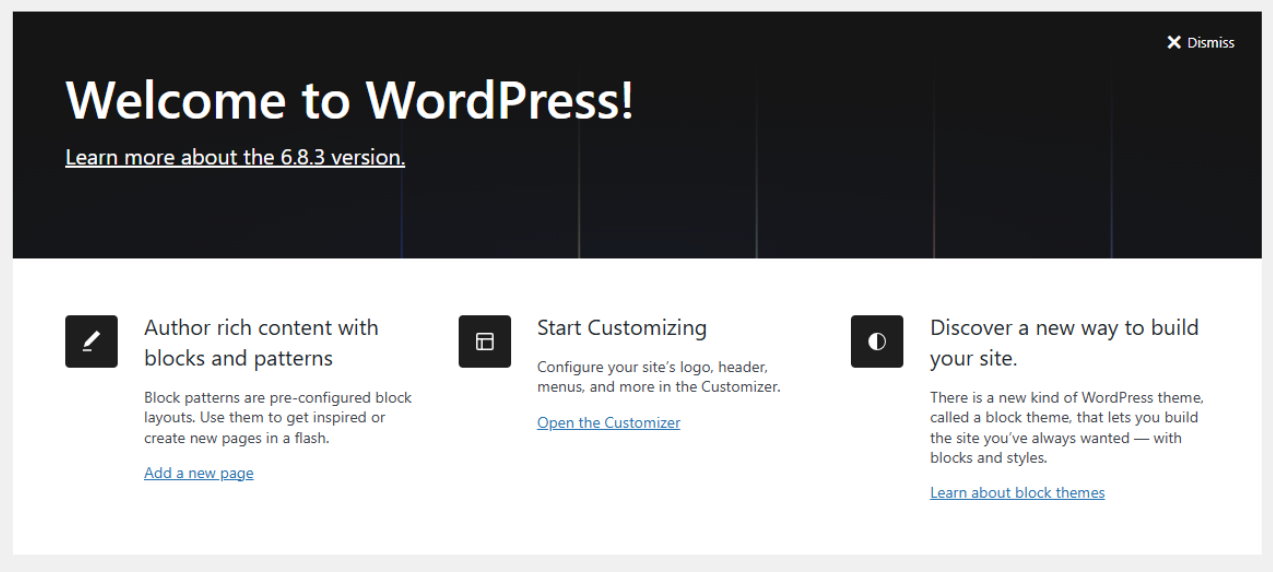Follow the 'Add a new page' link
Viewport: 1273px width, 572px height.
point(198,473)
